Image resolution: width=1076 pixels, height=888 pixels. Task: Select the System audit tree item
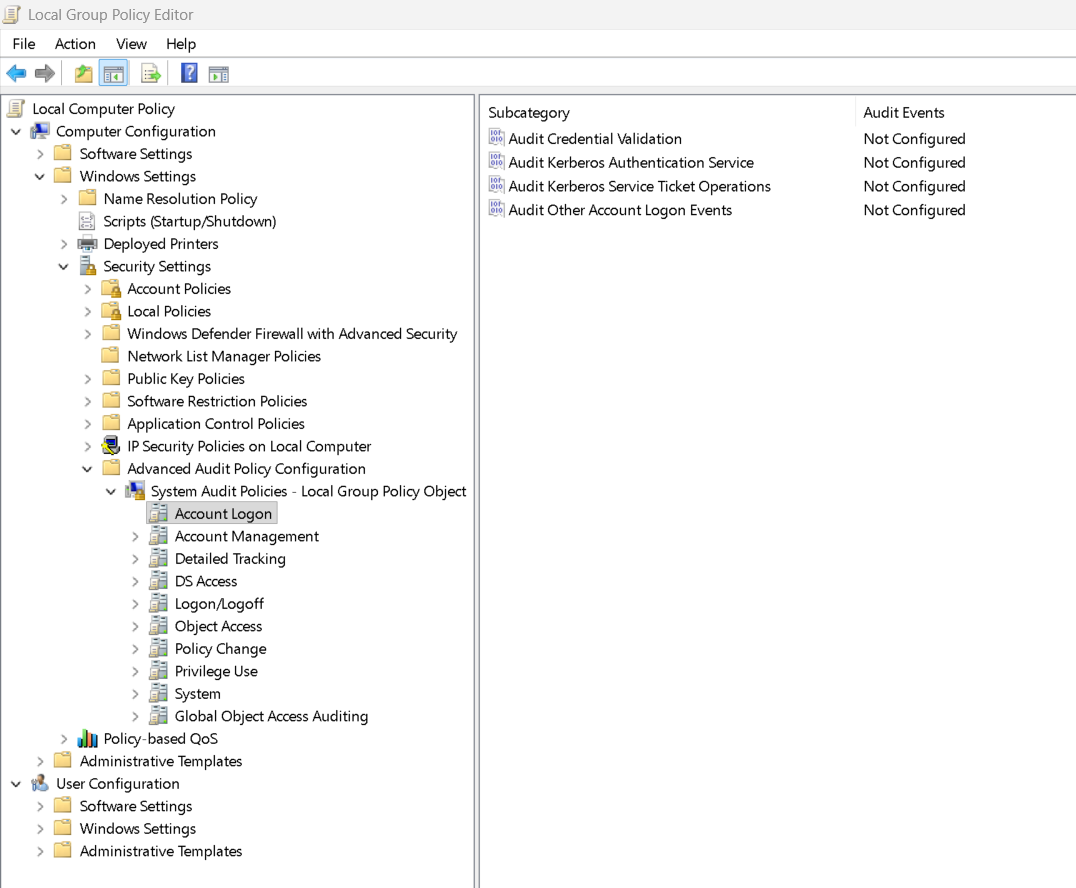[x=198, y=694]
